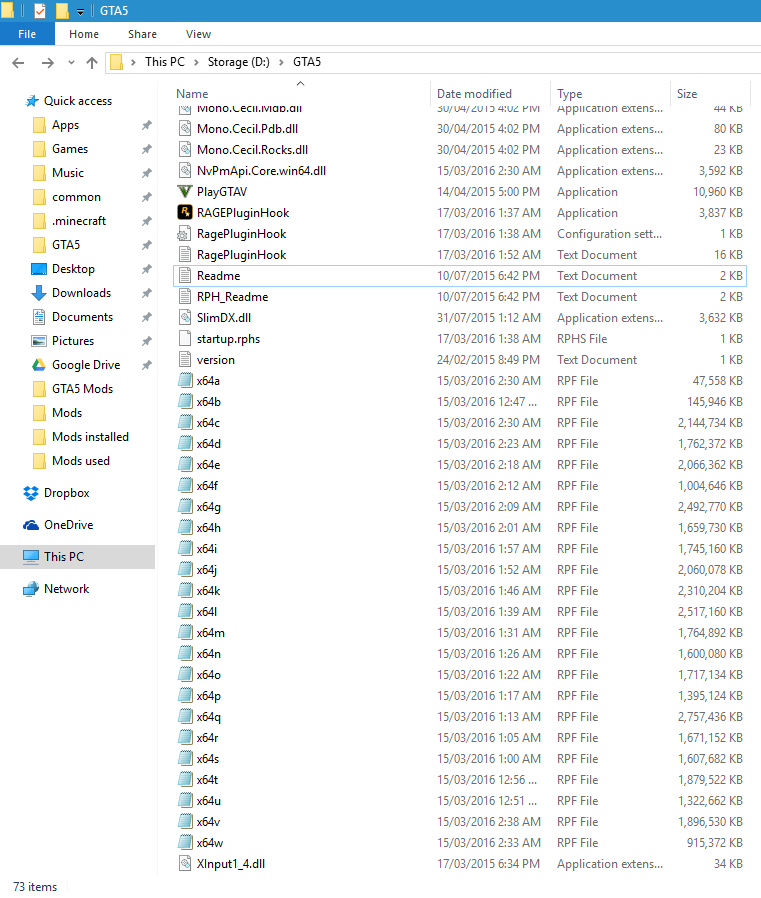Unpin Games folder using its pin icon
The image size is (761, 898).
(147, 149)
